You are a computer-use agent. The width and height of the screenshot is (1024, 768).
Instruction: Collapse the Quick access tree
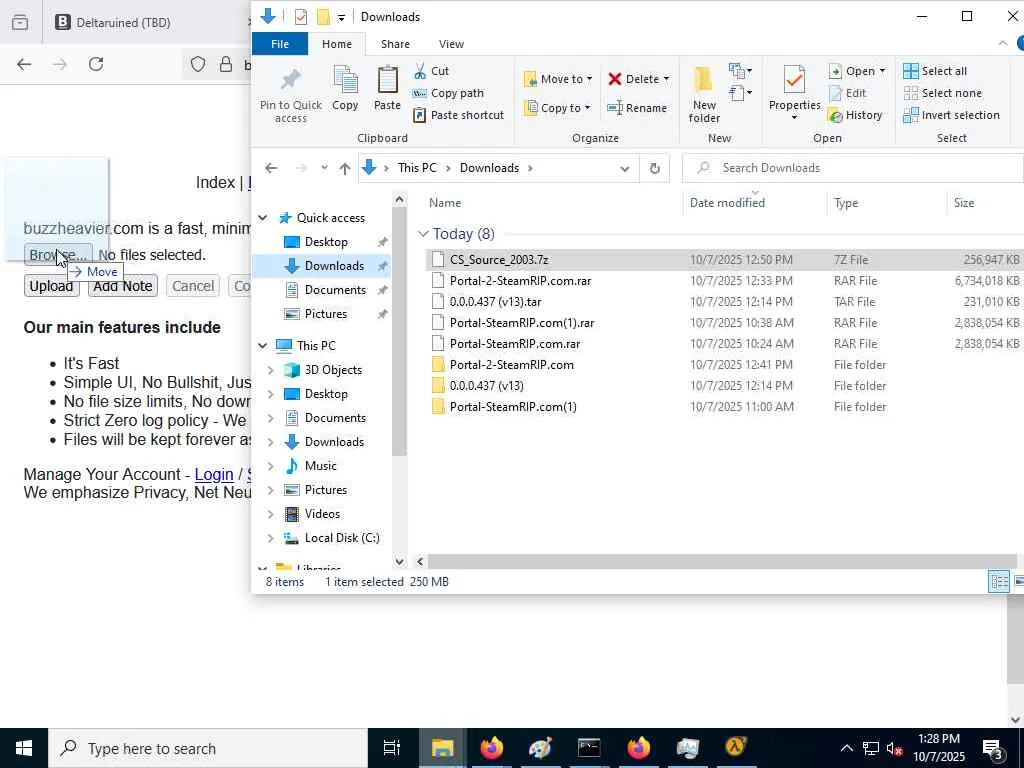(263, 217)
